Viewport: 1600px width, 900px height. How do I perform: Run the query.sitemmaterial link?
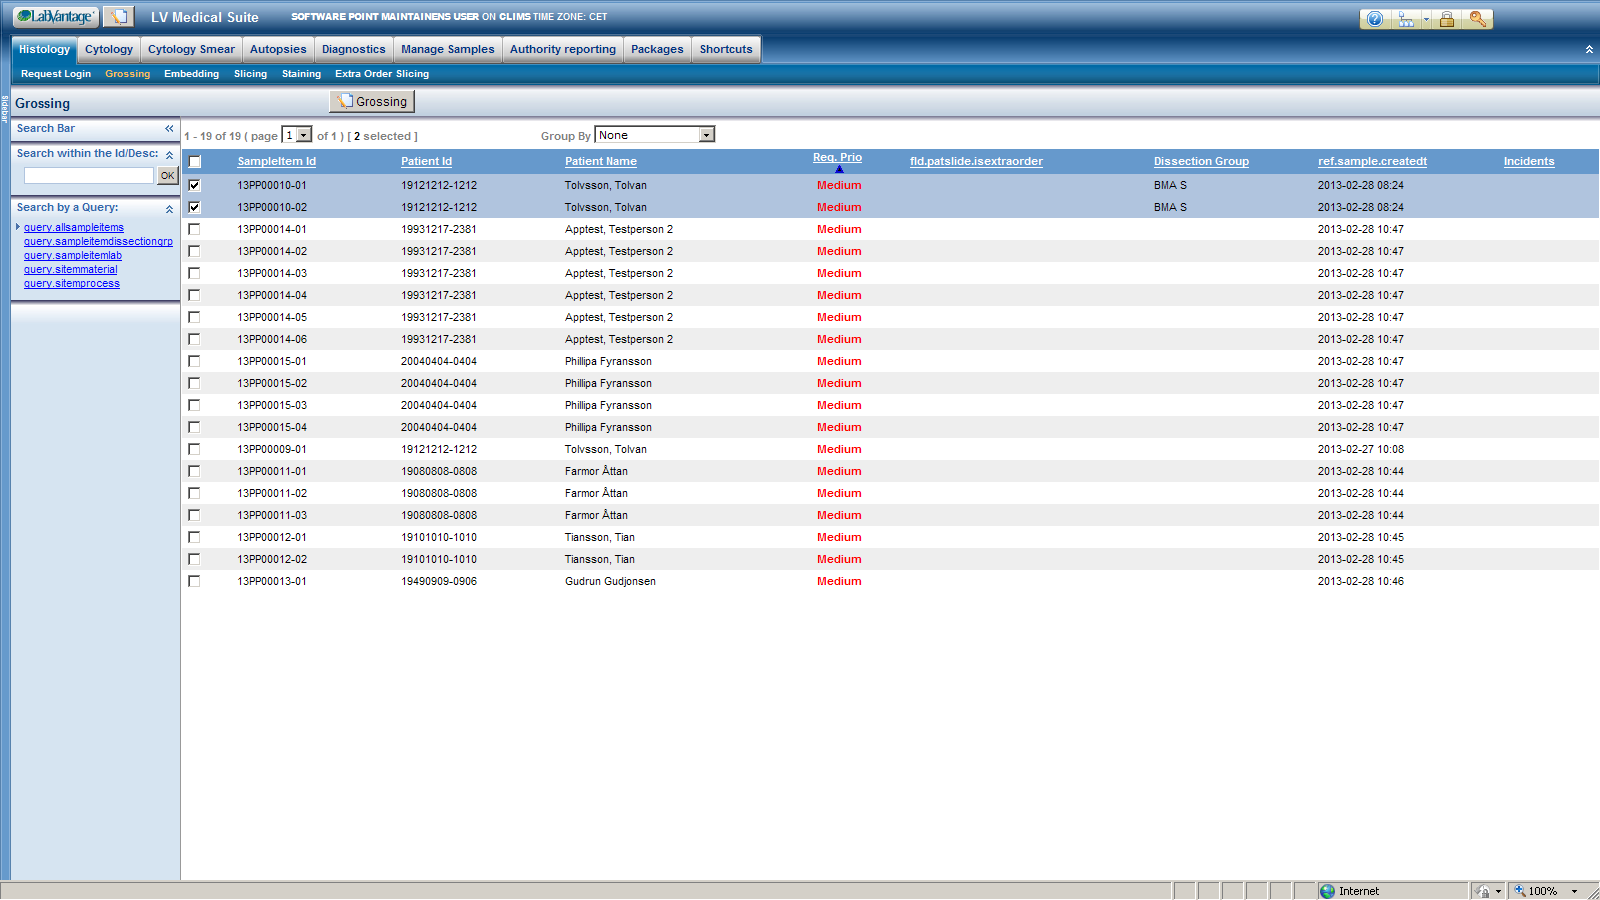pyautogui.click(x=70, y=270)
